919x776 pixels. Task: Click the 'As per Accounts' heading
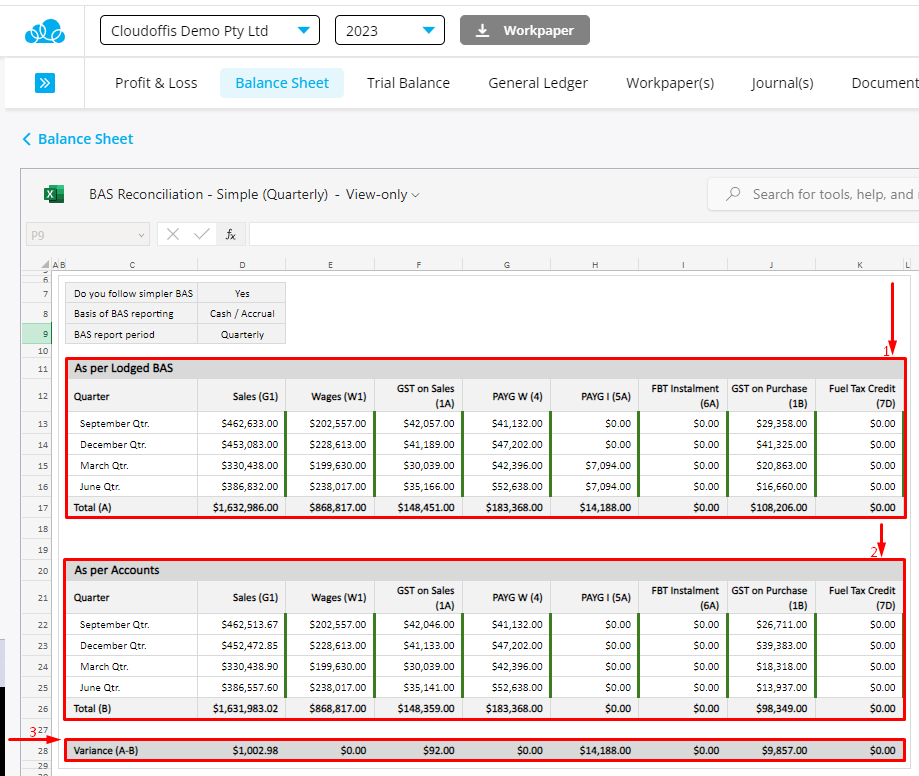click(x=117, y=570)
